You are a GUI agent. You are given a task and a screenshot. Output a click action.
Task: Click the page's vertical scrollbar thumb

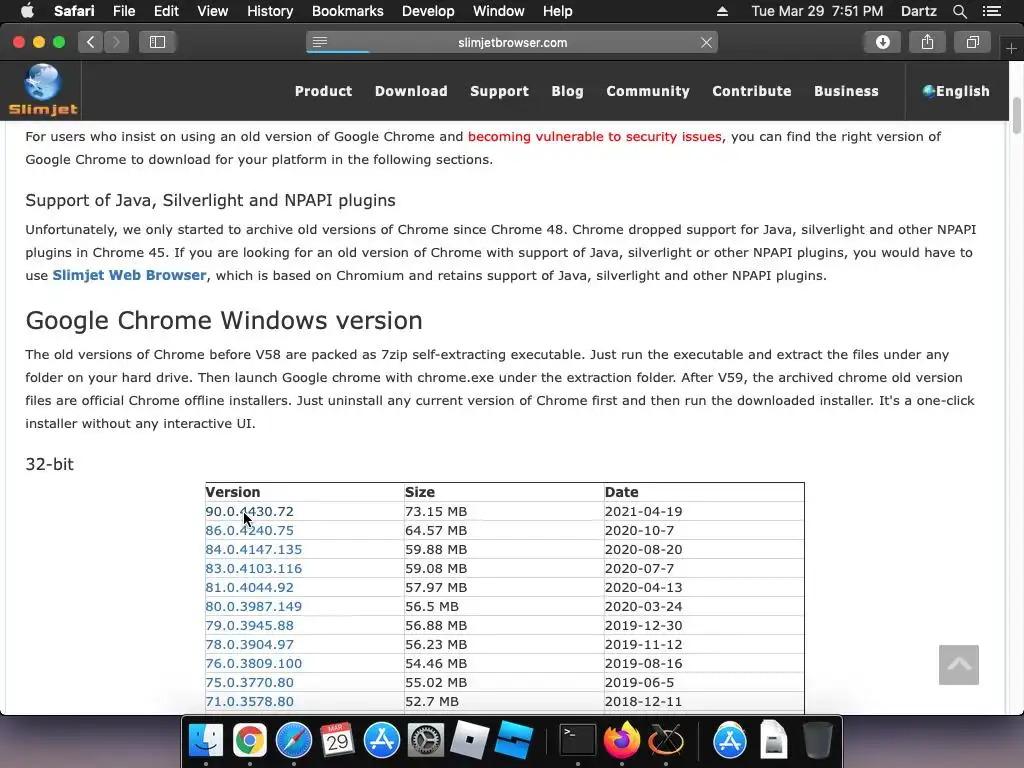click(x=1017, y=116)
